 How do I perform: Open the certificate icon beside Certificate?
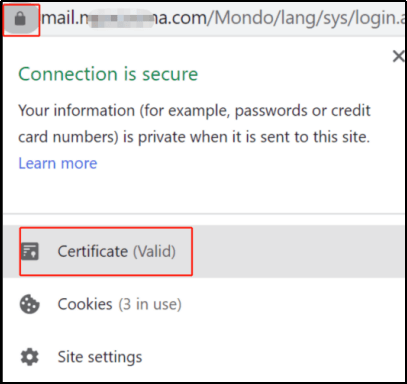(x=30, y=251)
